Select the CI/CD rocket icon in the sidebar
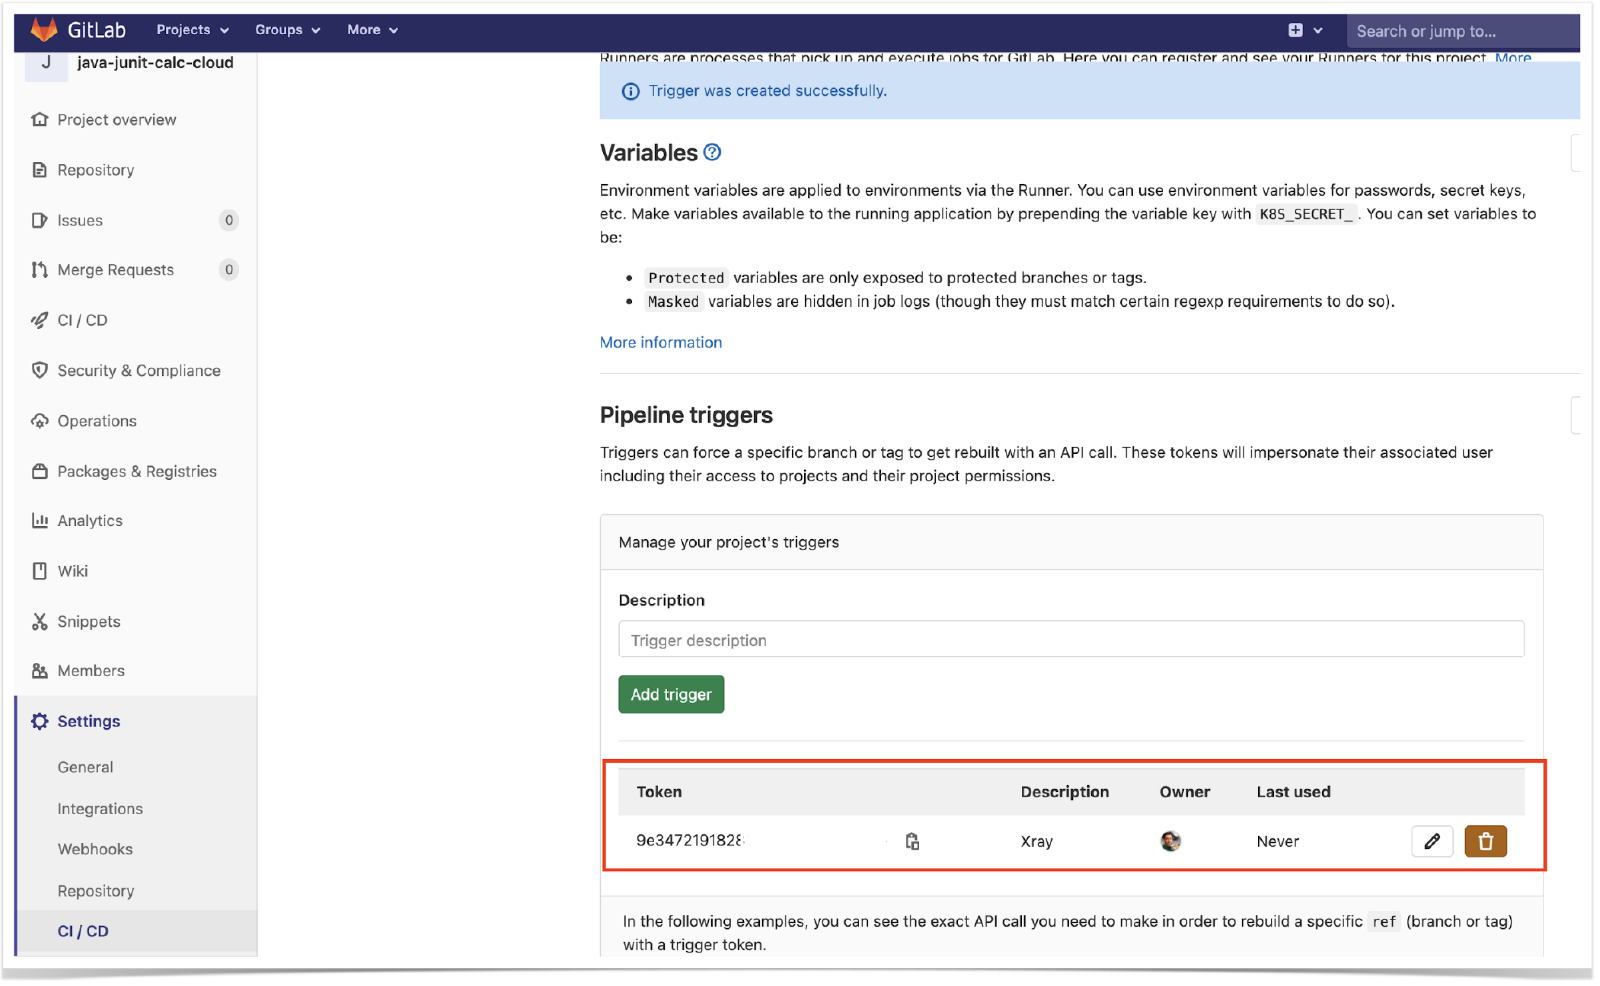1600x986 pixels. pos(39,320)
